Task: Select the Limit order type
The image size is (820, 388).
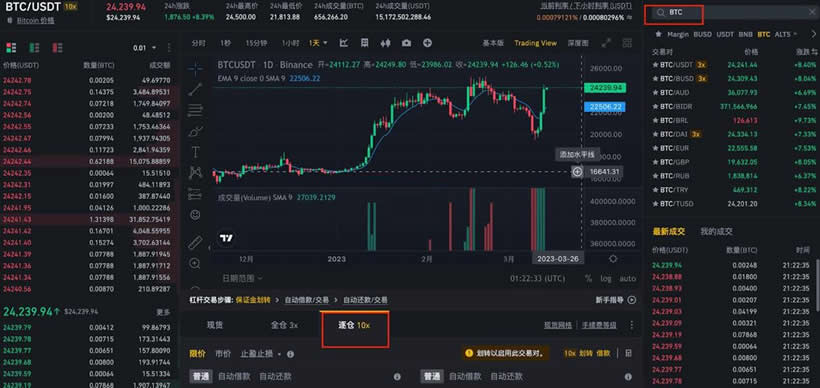Action: click(197, 354)
